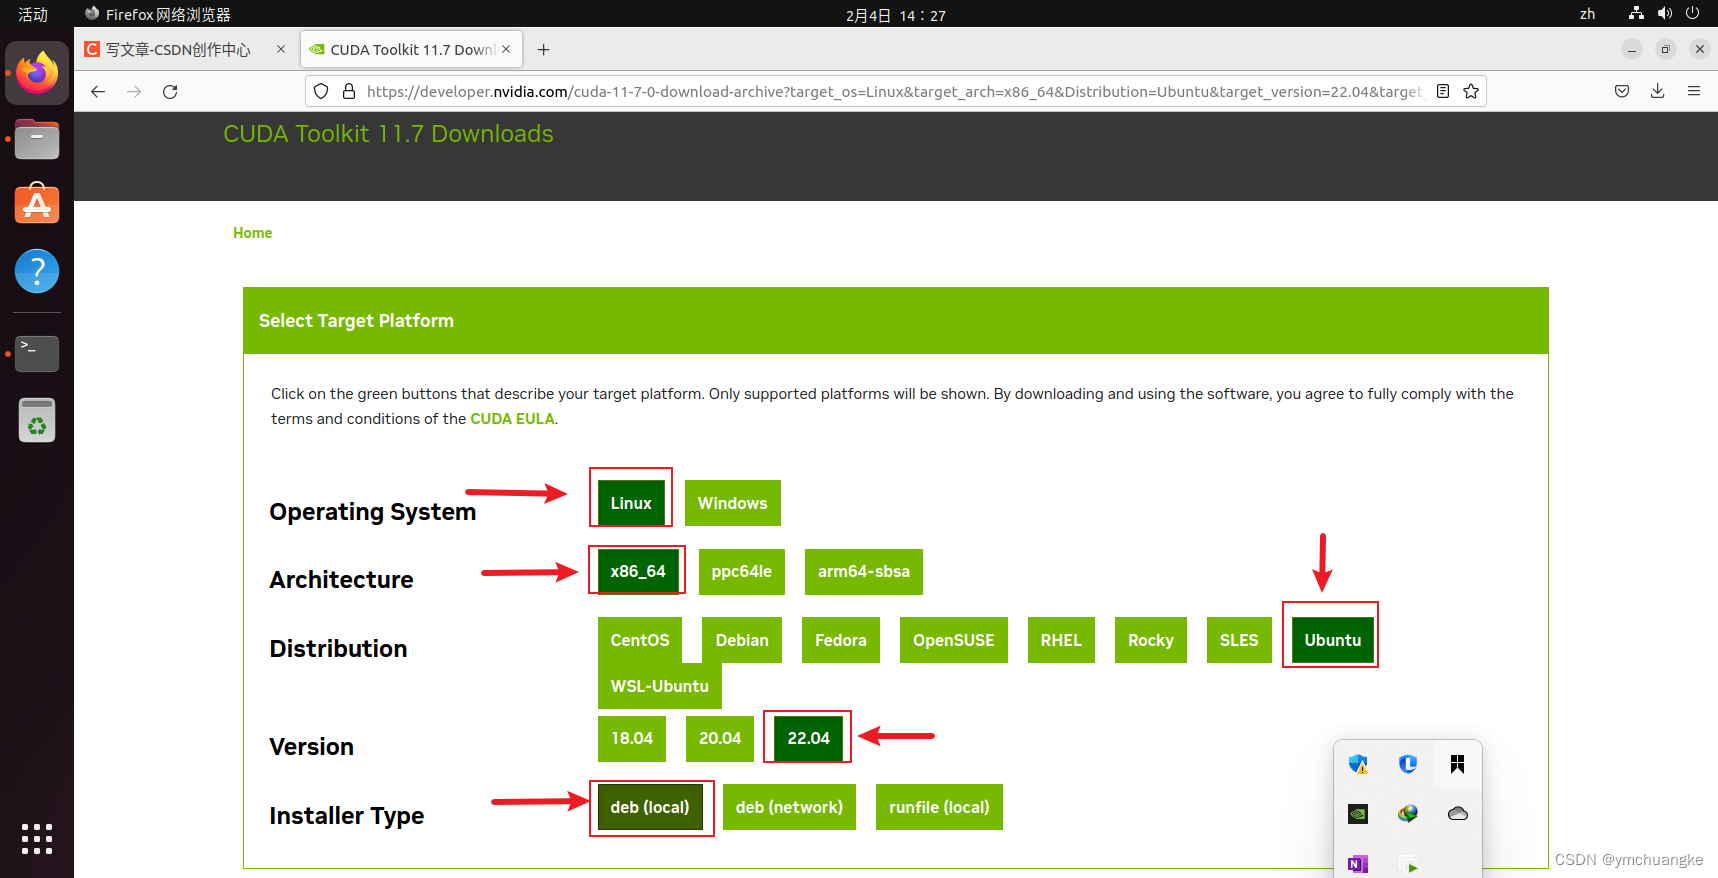
Task: Open Terminal from the dock
Action: [37, 354]
